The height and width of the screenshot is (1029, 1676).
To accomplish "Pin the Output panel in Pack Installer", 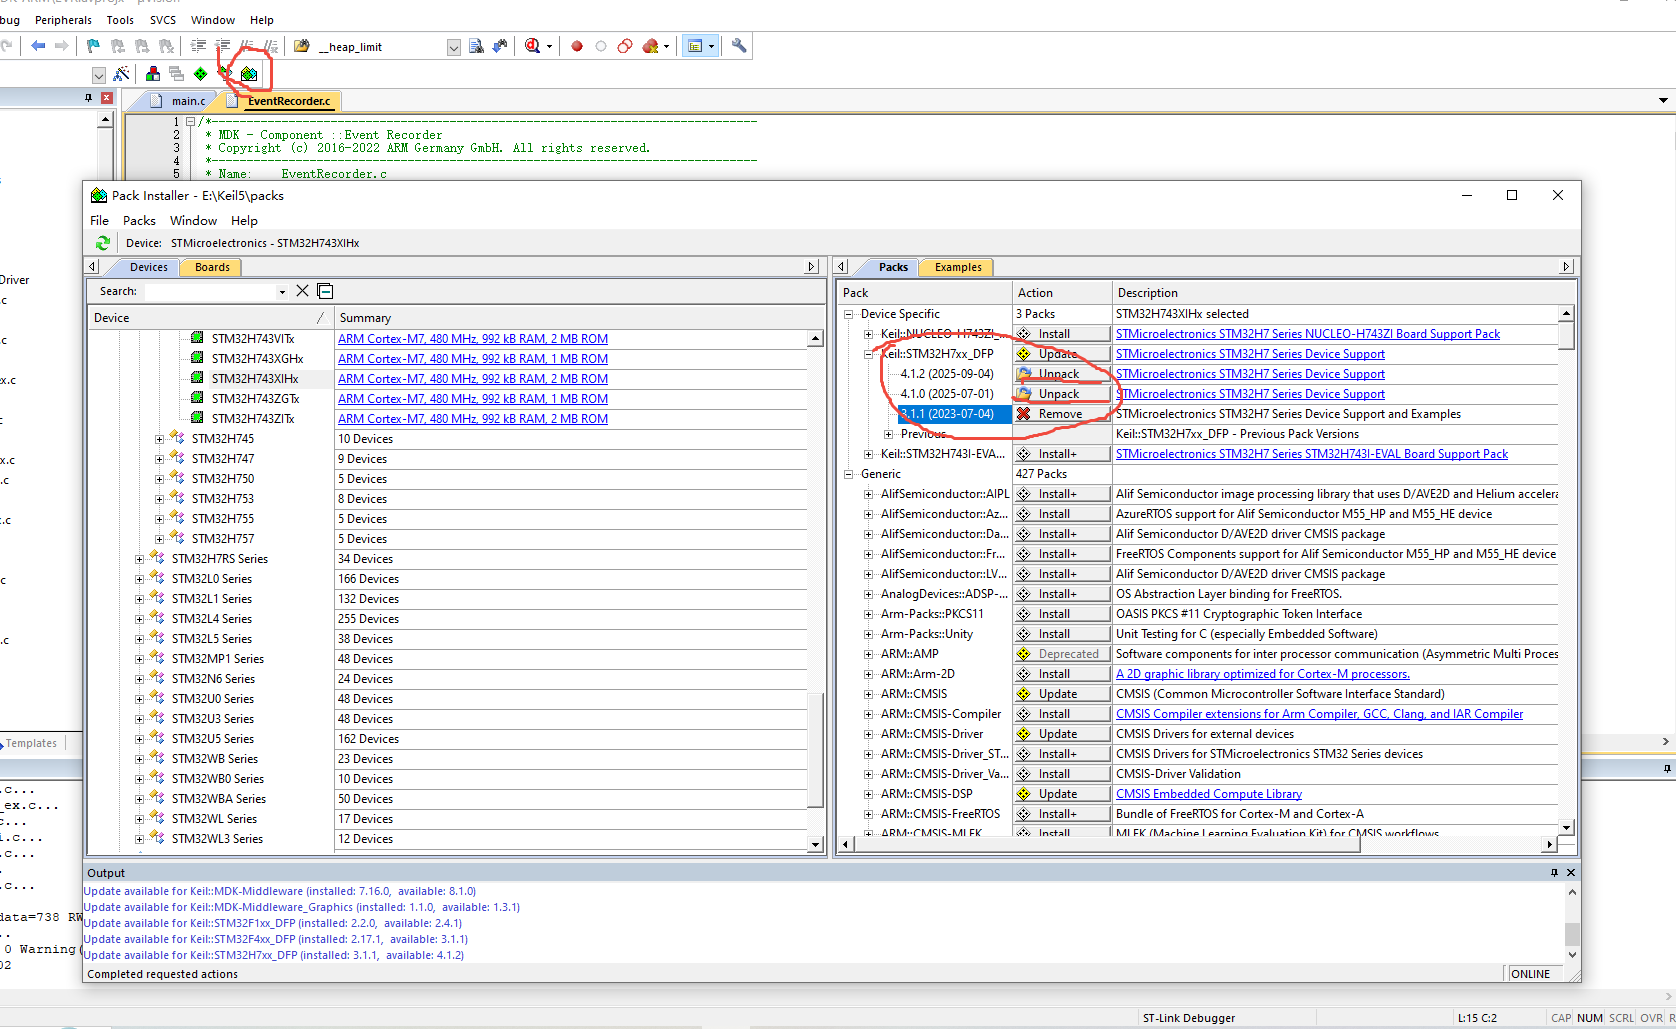I will tap(1554, 873).
